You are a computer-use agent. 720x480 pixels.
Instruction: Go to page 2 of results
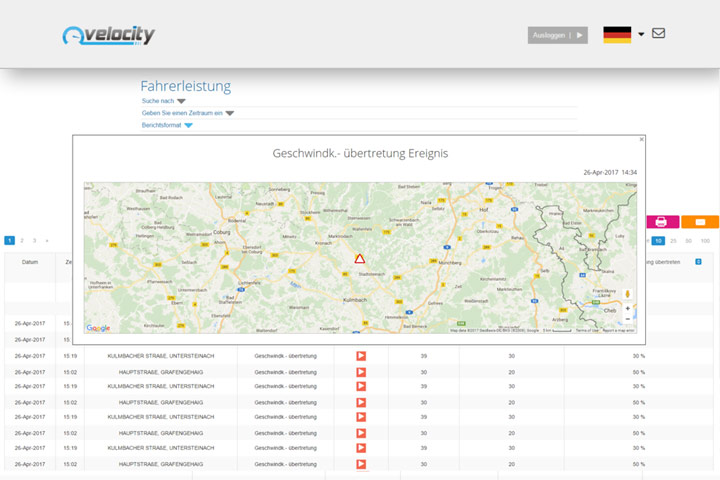22,241
